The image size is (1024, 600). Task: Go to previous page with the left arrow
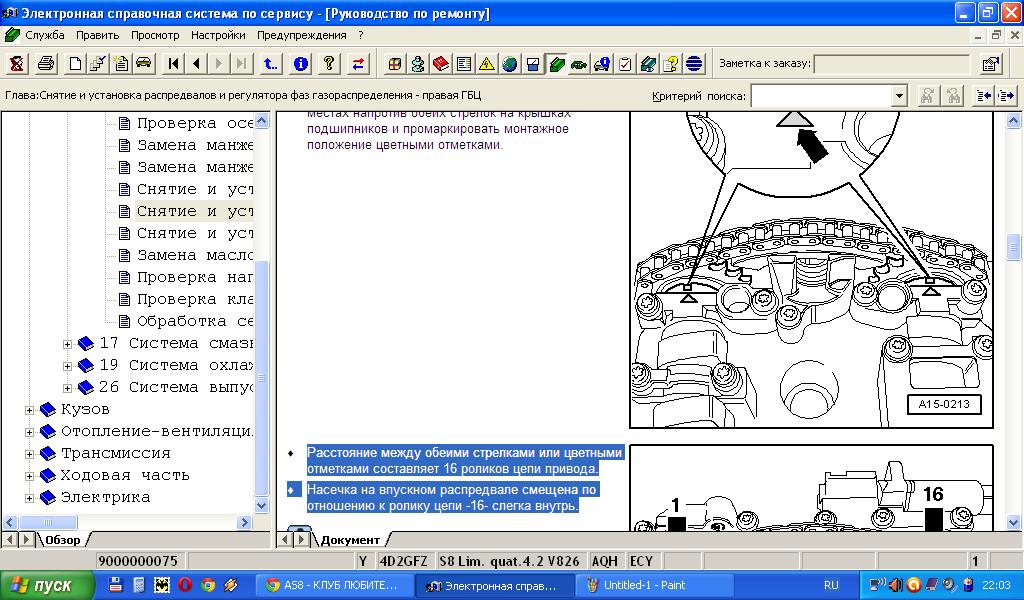pyautogui.click(x=196, y=64)
